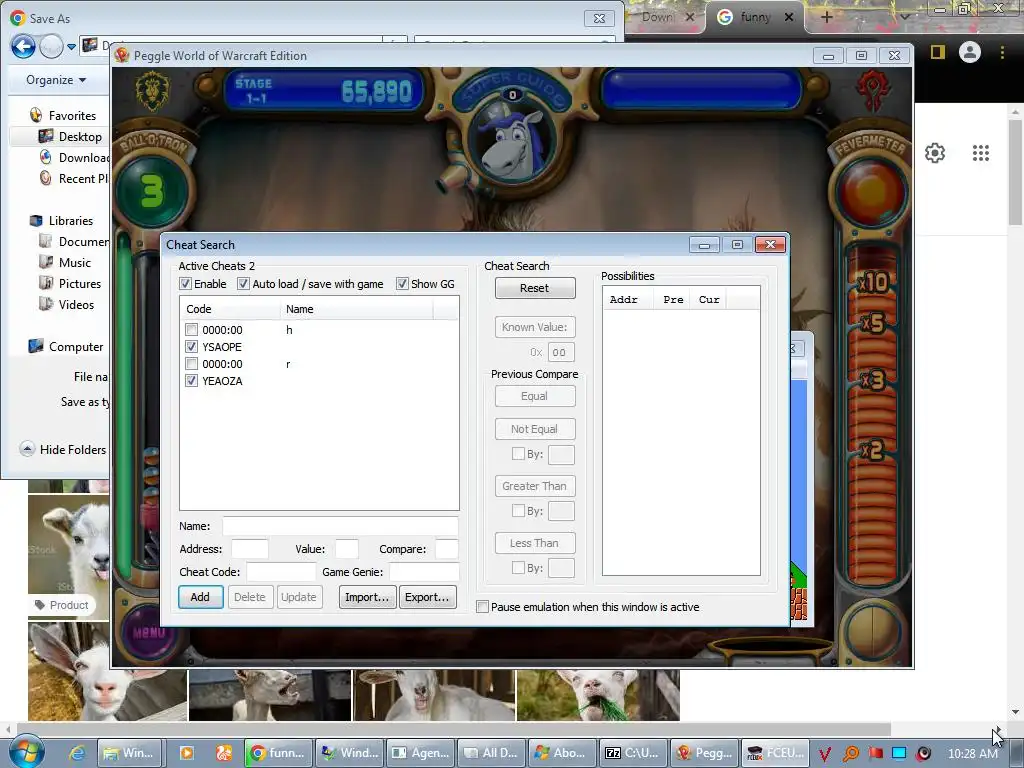This screenshot has height=768, width=1024.
Task: Open the orange browser taskbar icon
Action: pos(224,753)
